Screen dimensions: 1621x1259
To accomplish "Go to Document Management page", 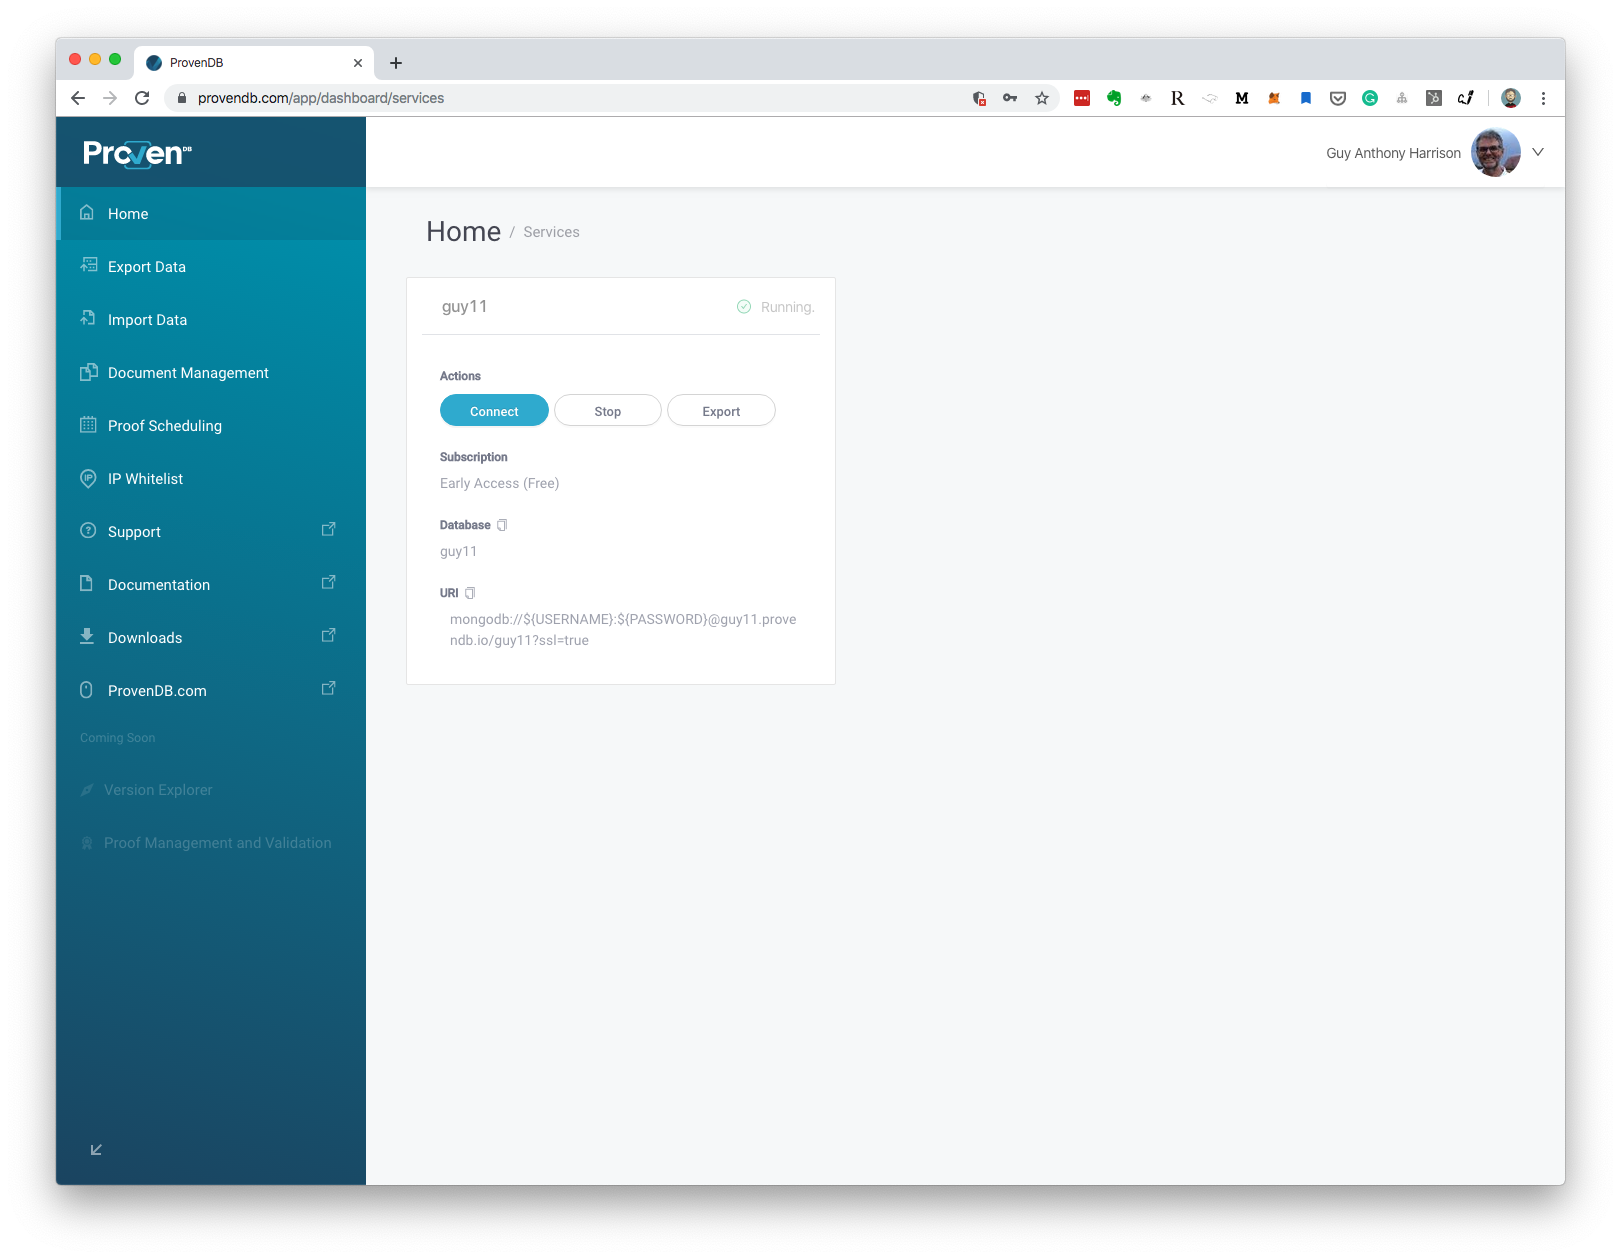I will coord(211,373).
